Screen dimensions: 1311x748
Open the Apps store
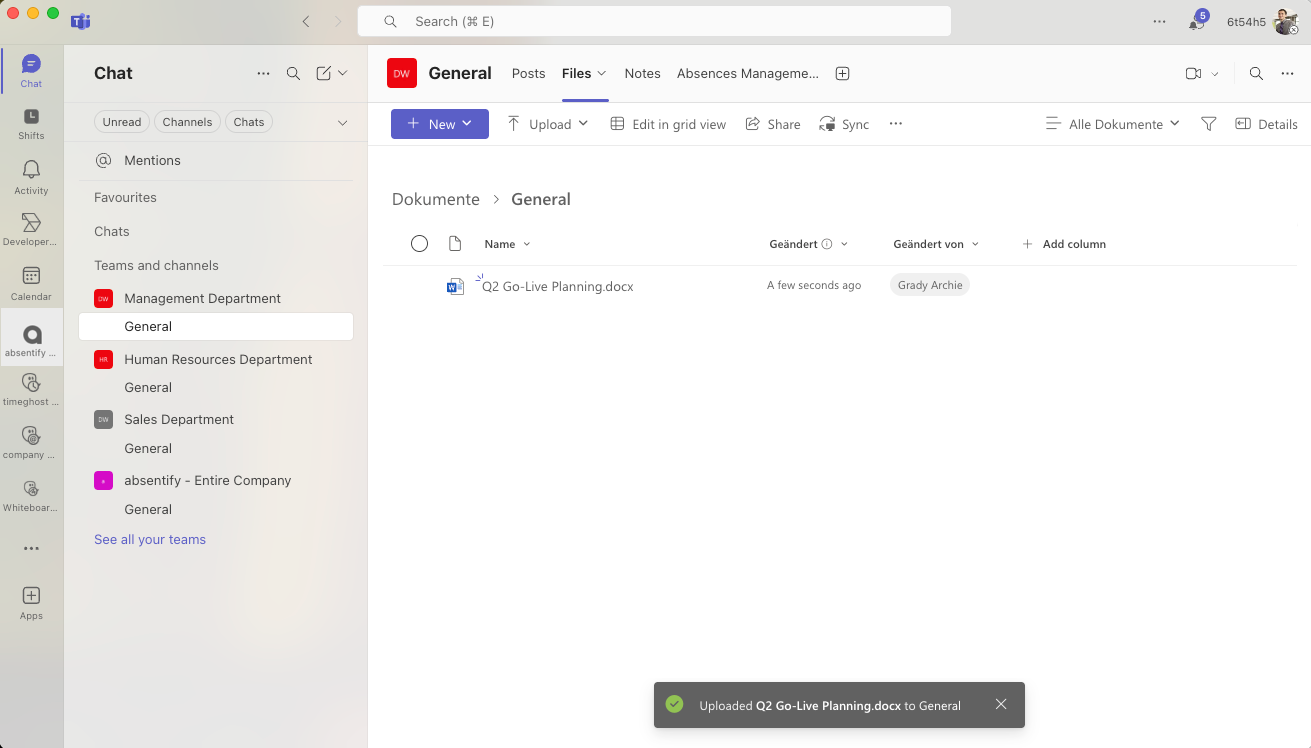pyautogui.click(x=31, y=603)
